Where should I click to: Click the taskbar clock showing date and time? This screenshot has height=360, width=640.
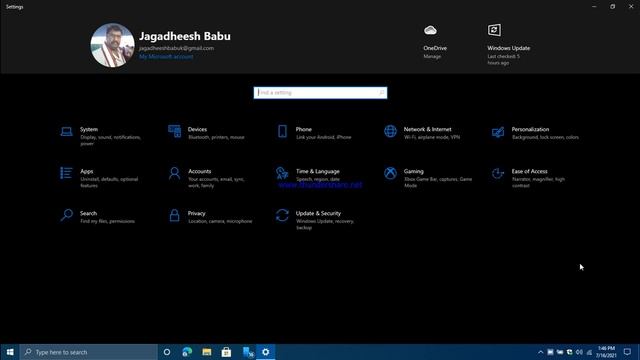pos(606,352)
